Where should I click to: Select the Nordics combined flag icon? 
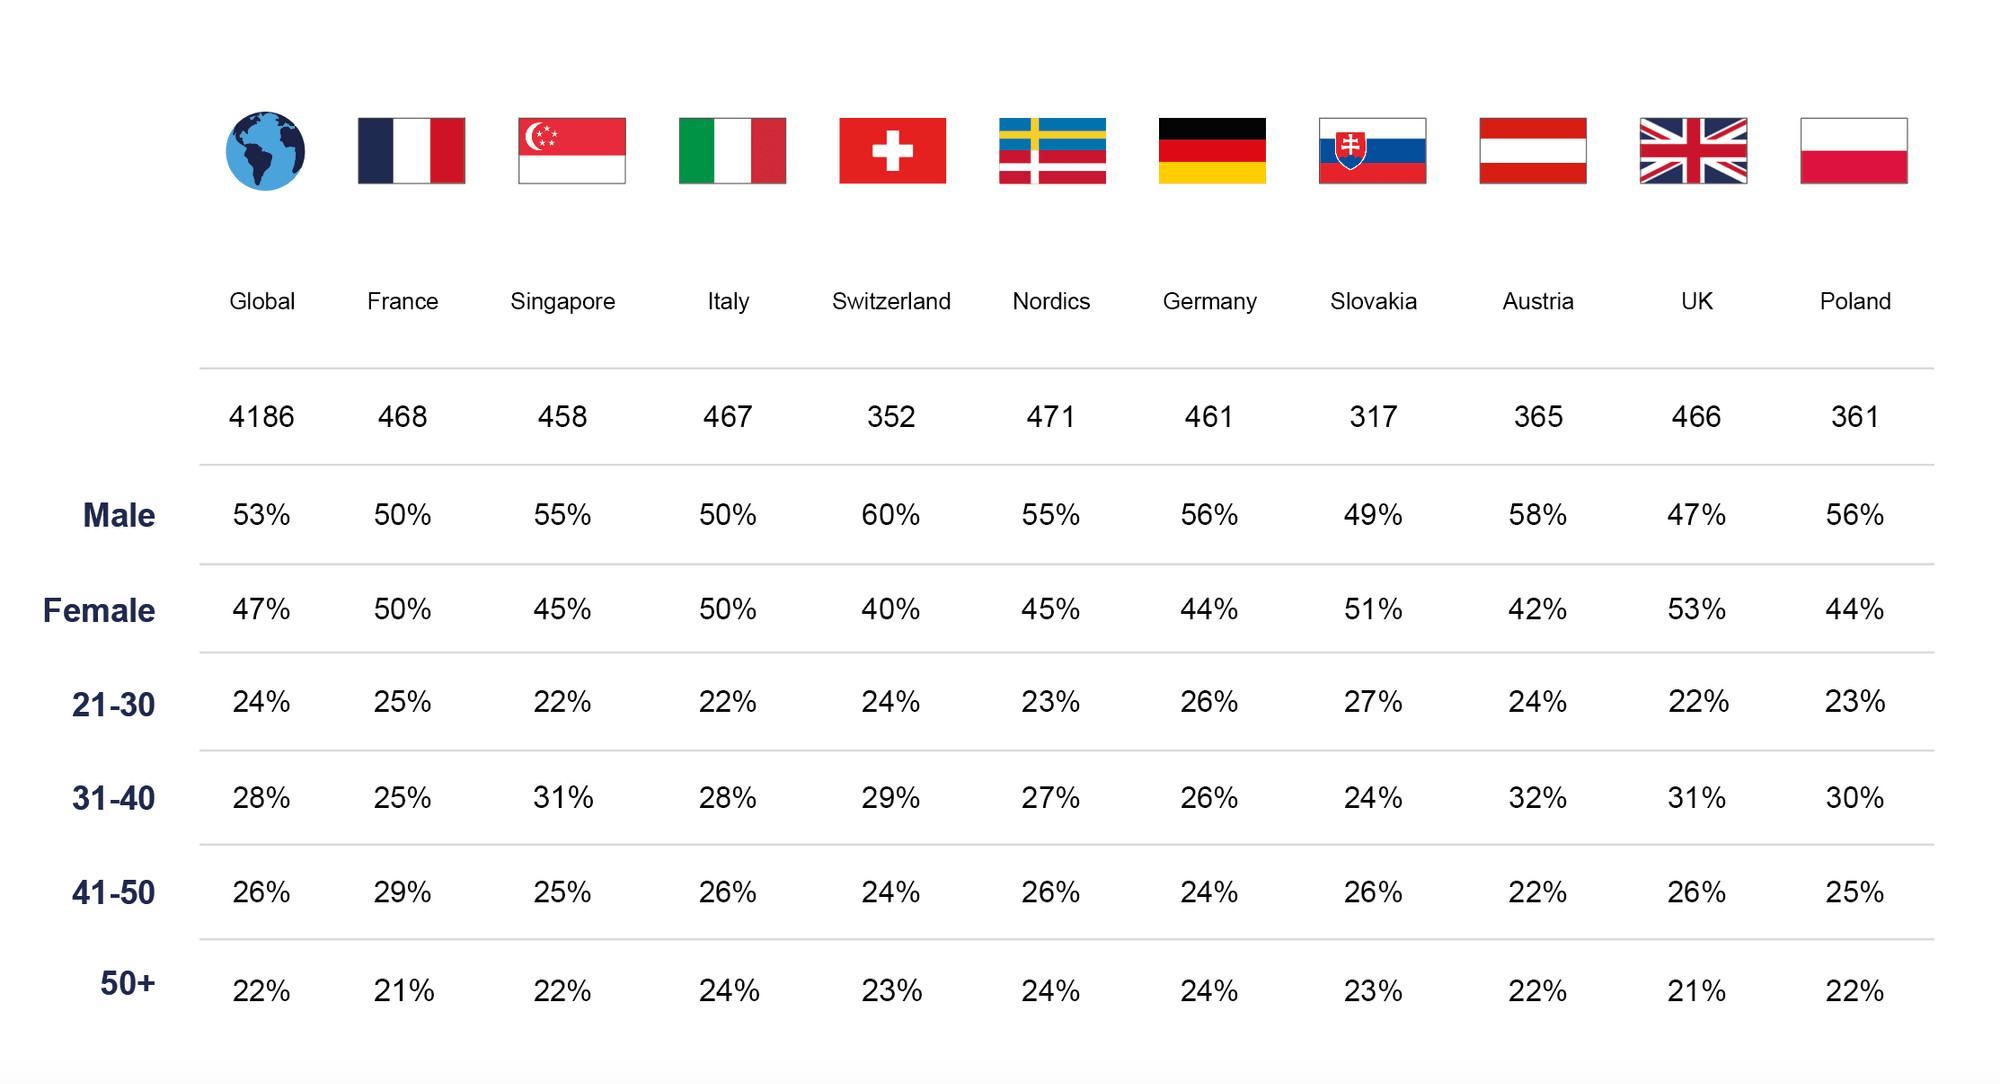click(1053, 151)
